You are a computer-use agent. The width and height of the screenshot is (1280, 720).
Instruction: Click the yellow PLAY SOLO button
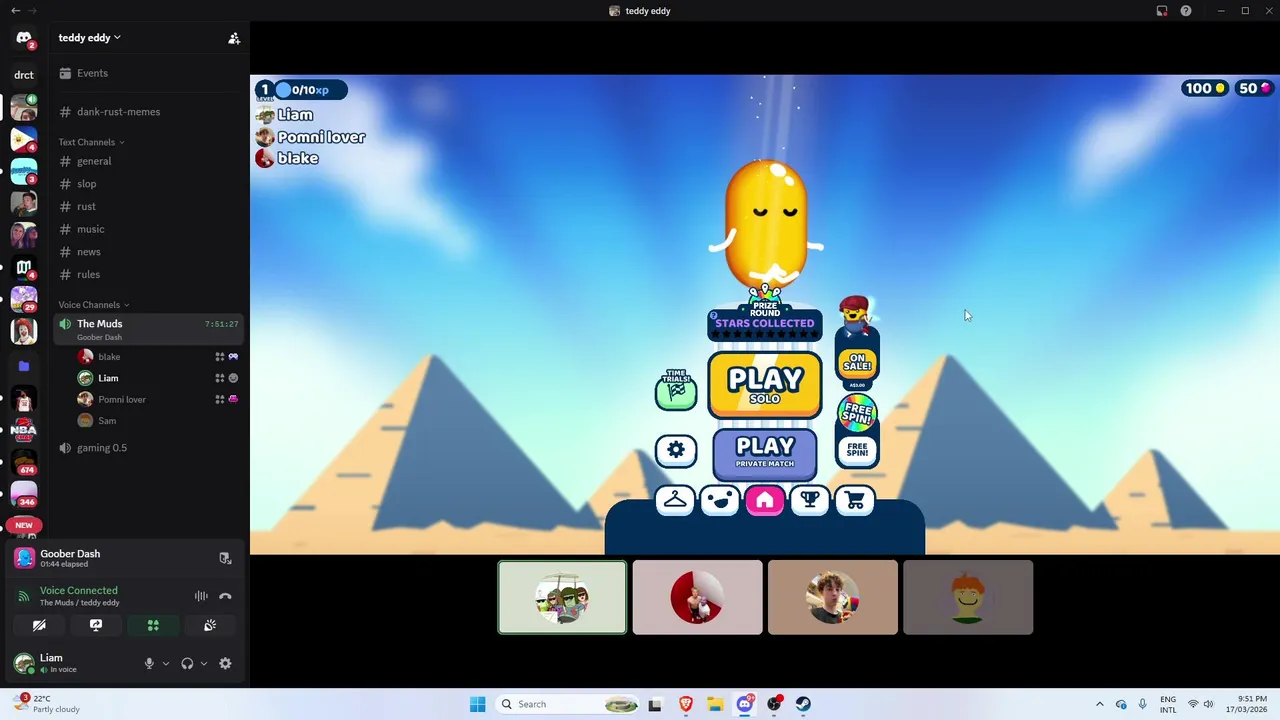click(765, 385)
